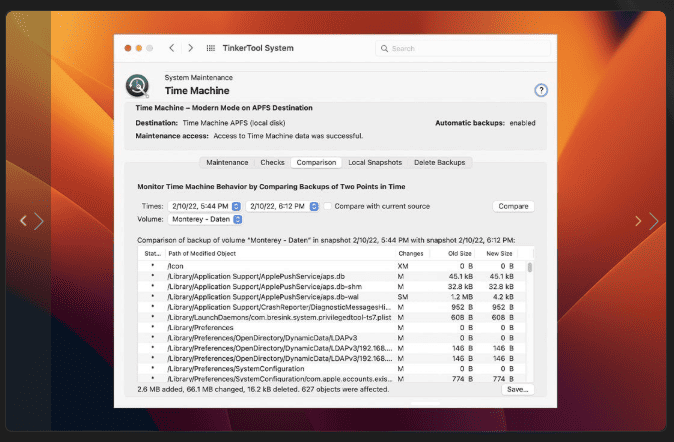The height and width of the screenshot is (442, 674).
Task: Sort by the Changes column header
Action: click(411, 254)
